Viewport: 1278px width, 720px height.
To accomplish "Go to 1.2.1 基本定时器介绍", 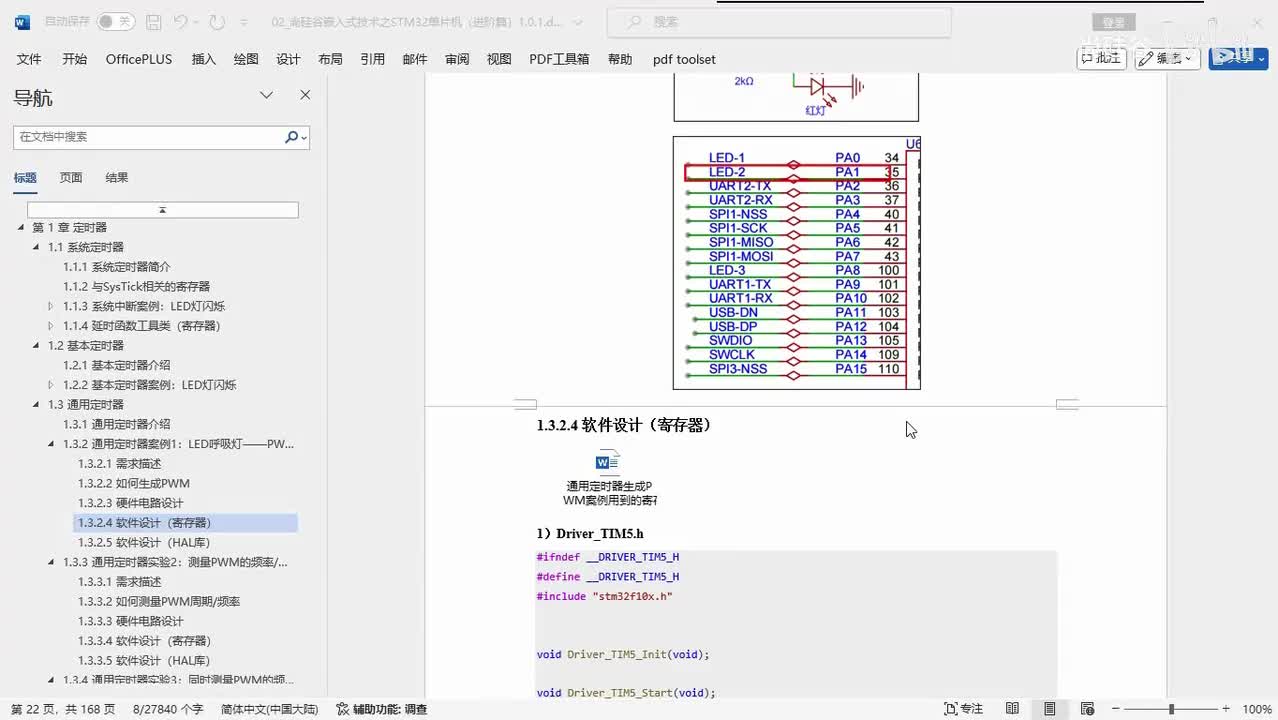I will (x=117, y=365).
